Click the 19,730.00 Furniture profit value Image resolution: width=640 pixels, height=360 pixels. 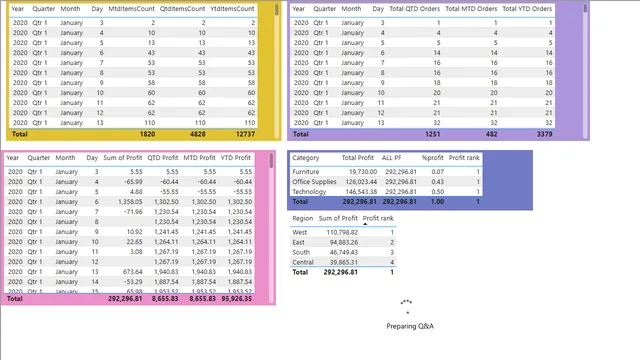[x=363, y=172]
